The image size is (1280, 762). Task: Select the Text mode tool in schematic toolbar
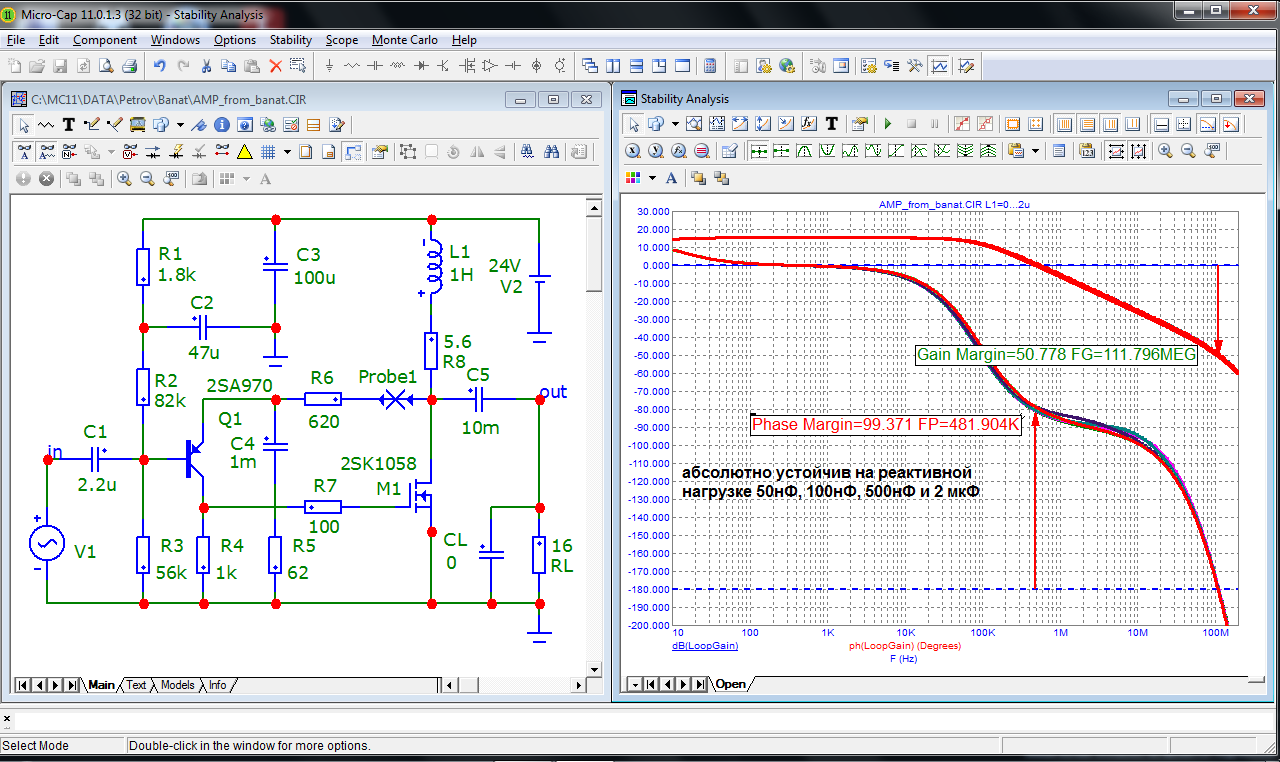click(x=69, y=125)
